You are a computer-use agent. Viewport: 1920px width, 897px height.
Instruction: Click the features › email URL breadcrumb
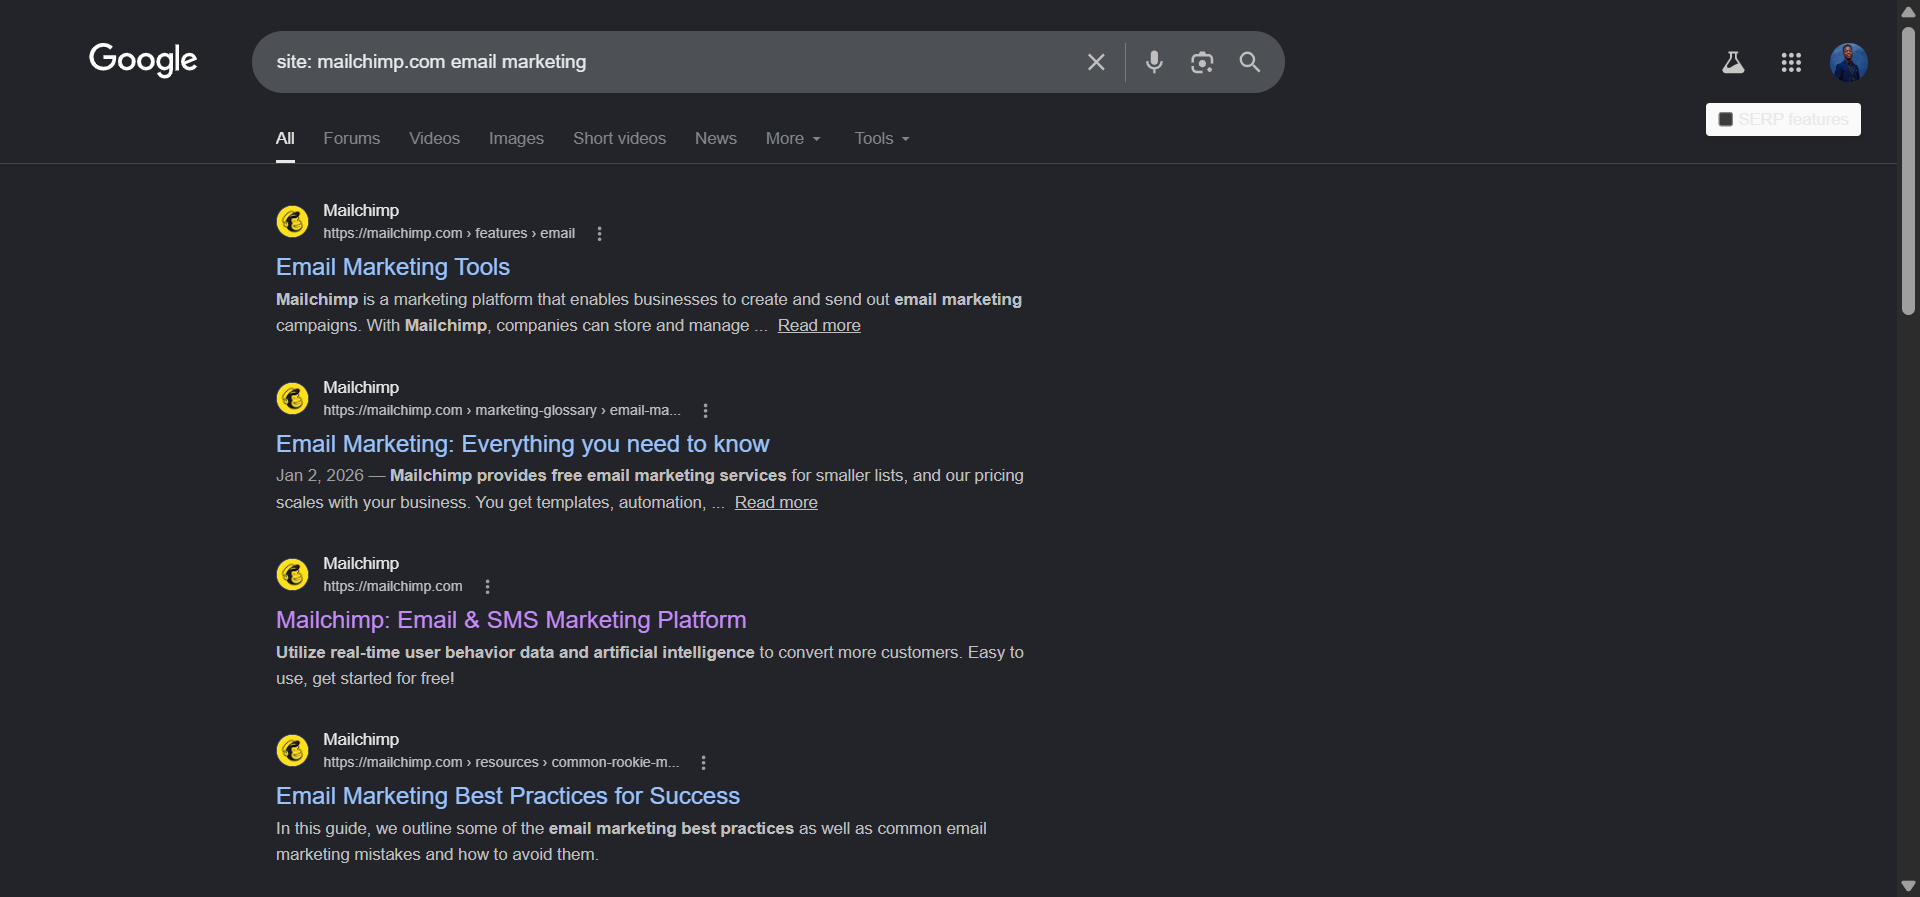pyautogui.click(x=449, y=234)
